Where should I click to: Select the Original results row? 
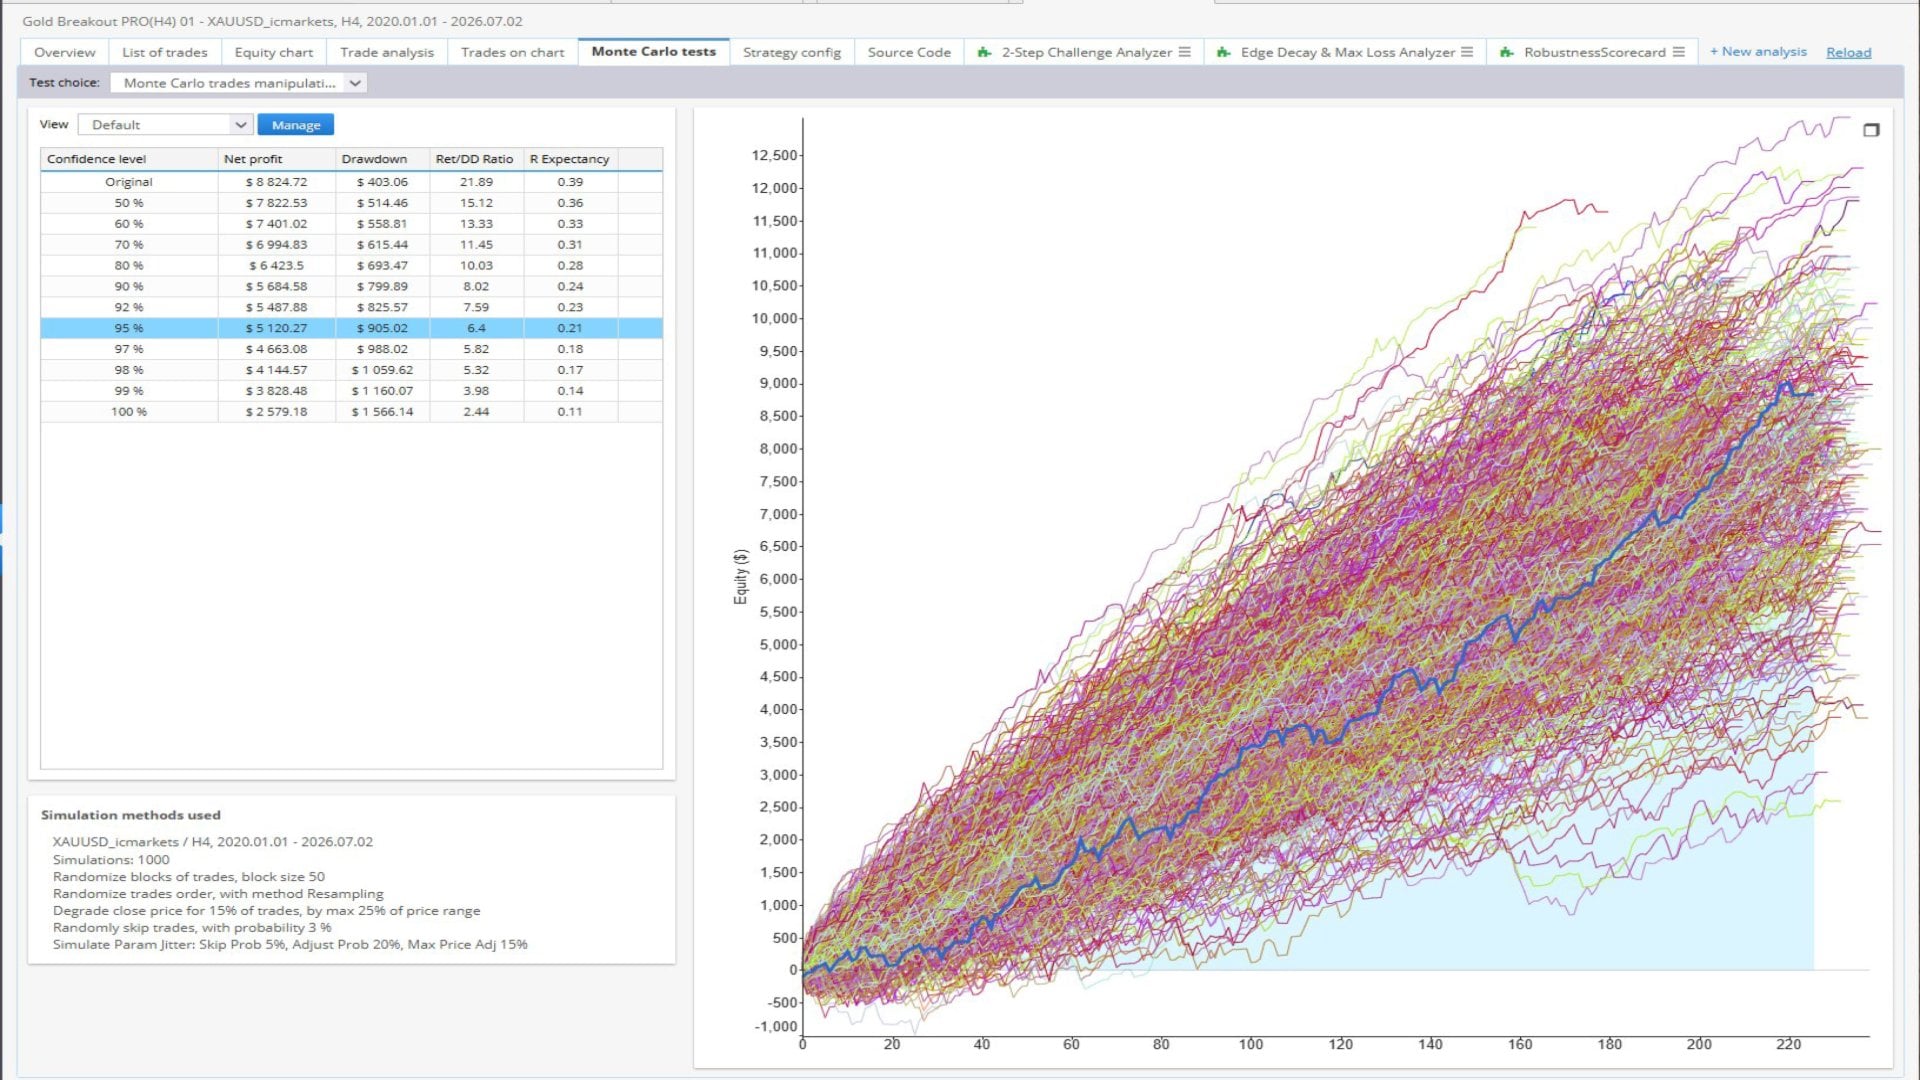pyautogui.click(x=351, y=182)
